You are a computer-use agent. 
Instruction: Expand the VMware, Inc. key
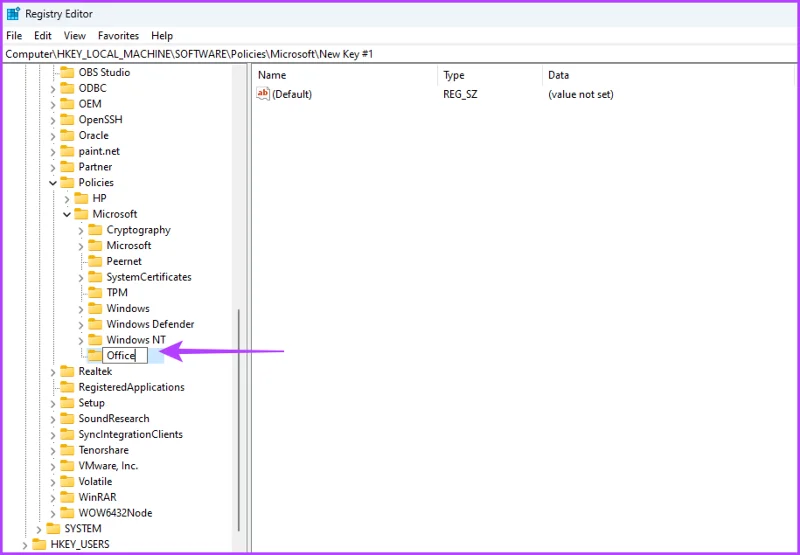53,466
